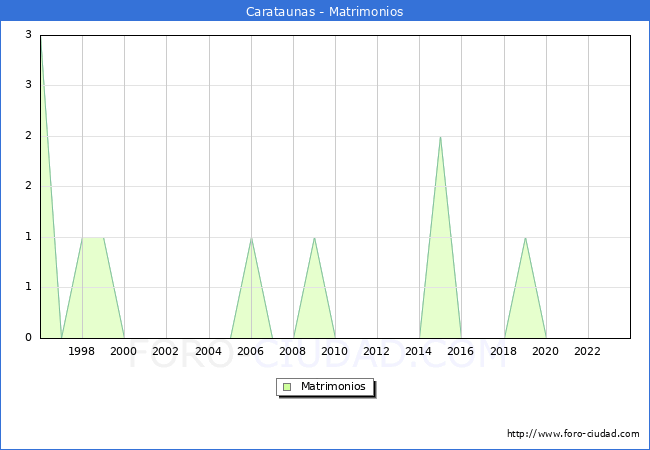Click the chart title Carataunas - Matrimonios
The width and height of the screenshot is (650, 450).
click(325, 12)
